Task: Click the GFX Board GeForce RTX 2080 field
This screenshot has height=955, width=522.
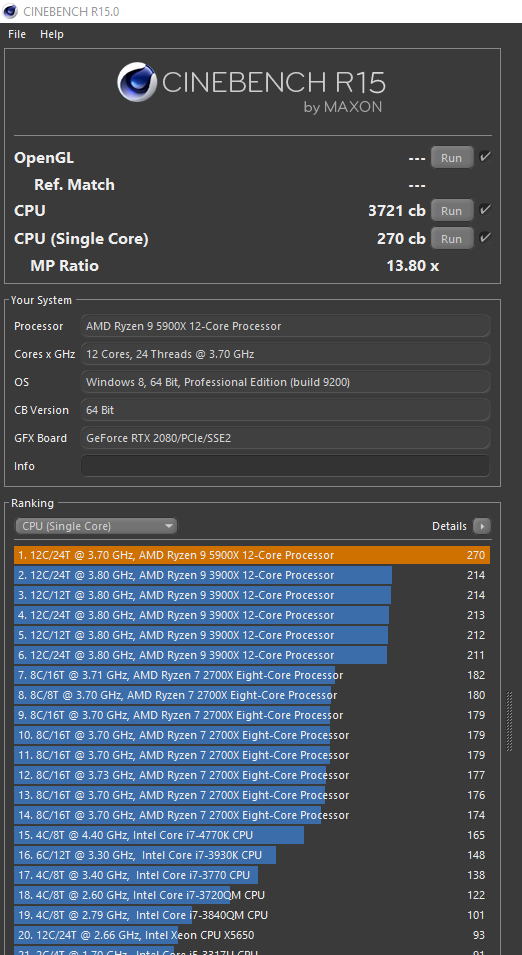Action: (285, 438)
